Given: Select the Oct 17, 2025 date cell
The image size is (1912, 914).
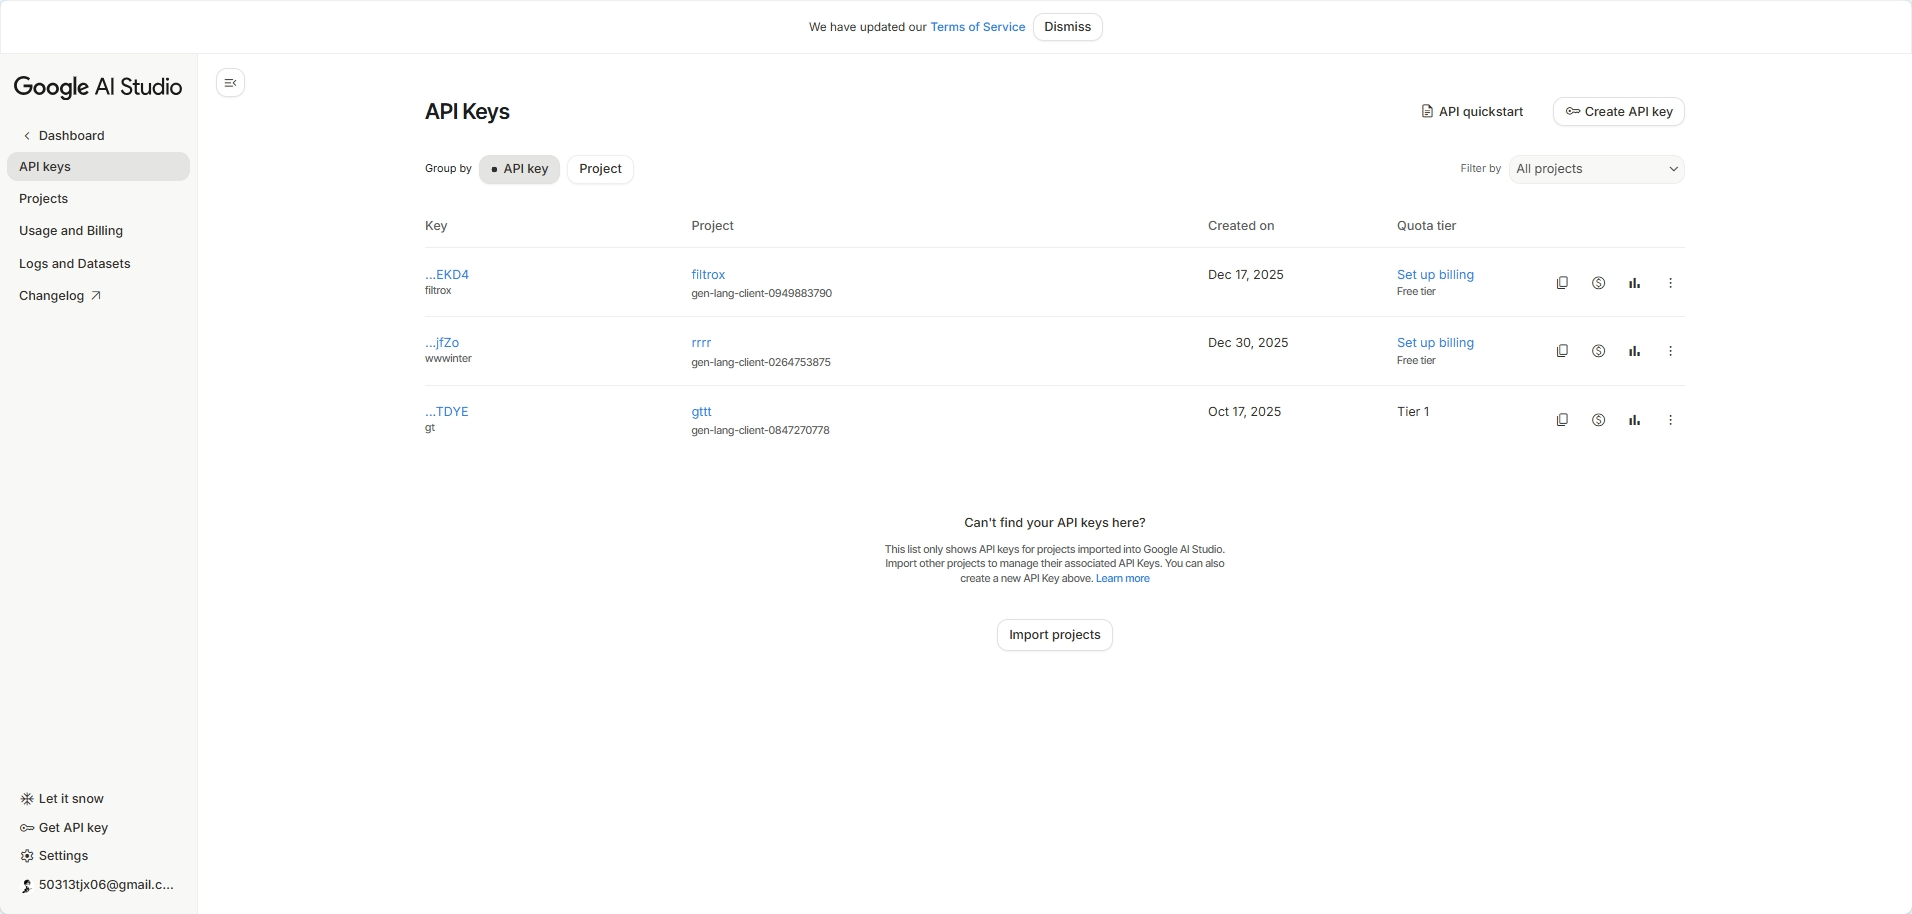Looking at the screenshot, I should [1244, 412].
